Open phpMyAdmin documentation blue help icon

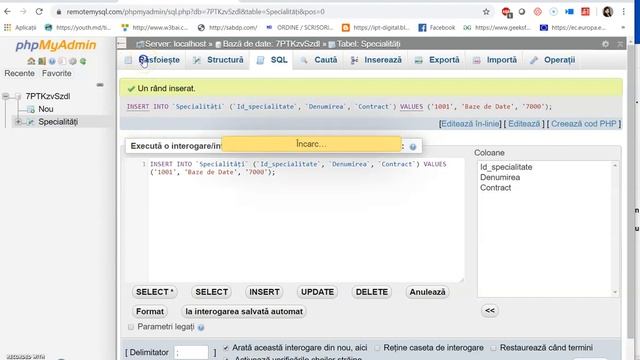tap(52, 61)
